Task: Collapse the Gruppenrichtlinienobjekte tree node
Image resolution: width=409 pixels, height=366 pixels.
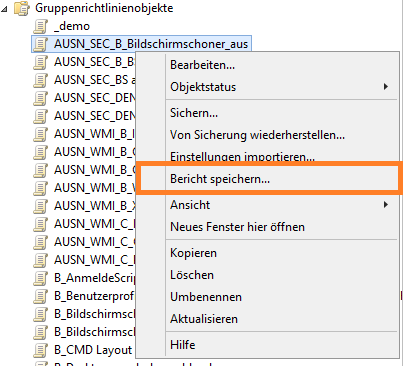Action: pyautogui.click(x=4, y=9)
